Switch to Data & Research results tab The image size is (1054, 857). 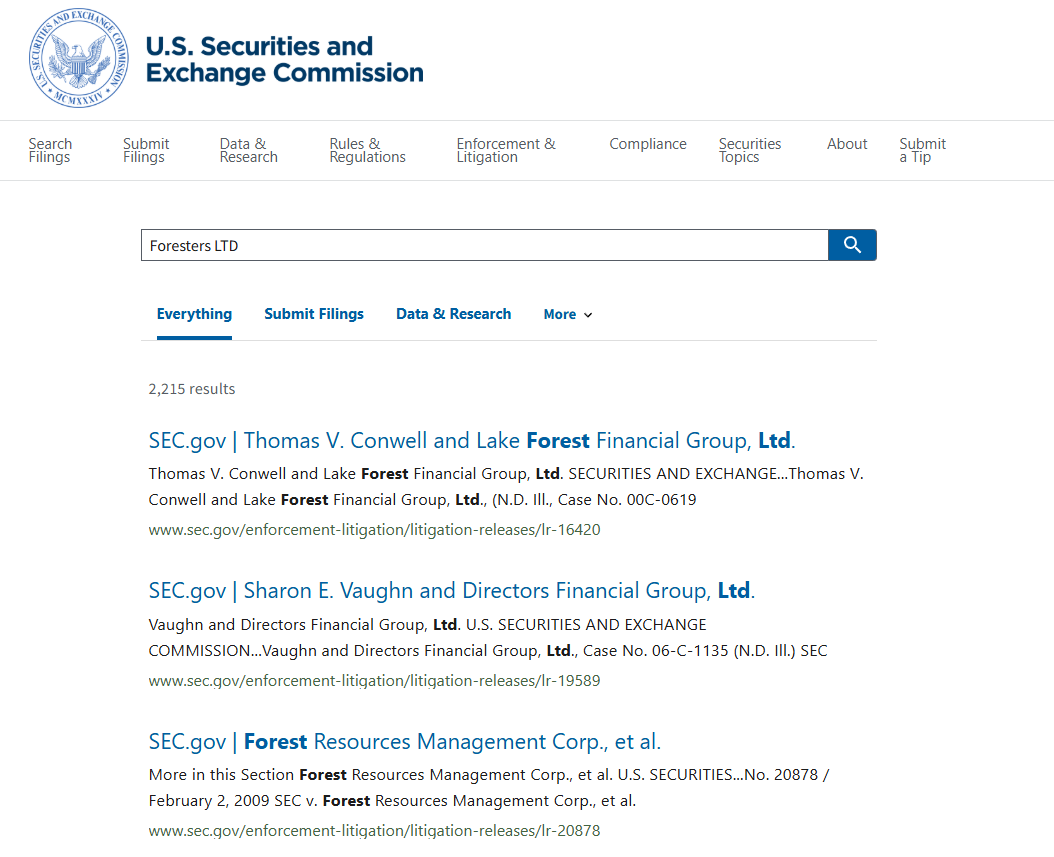coord(453,314)
